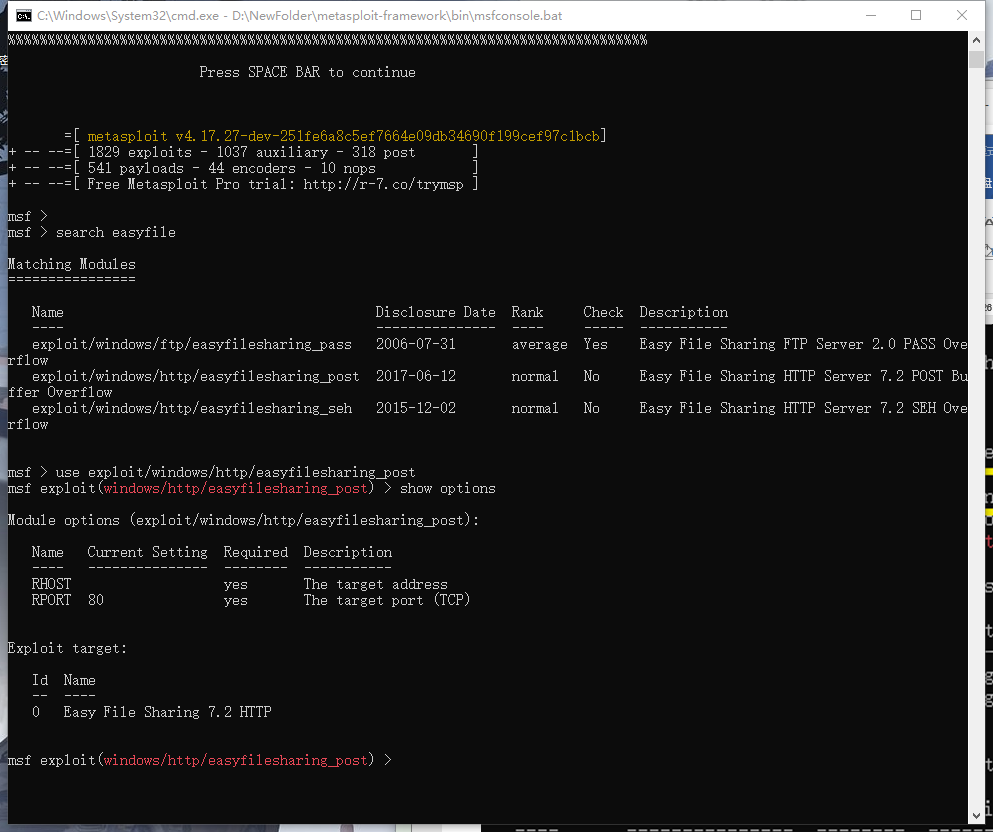Click the metasploit v4.17.27-dev version line

pyautogui.click(x=343, y=136)
